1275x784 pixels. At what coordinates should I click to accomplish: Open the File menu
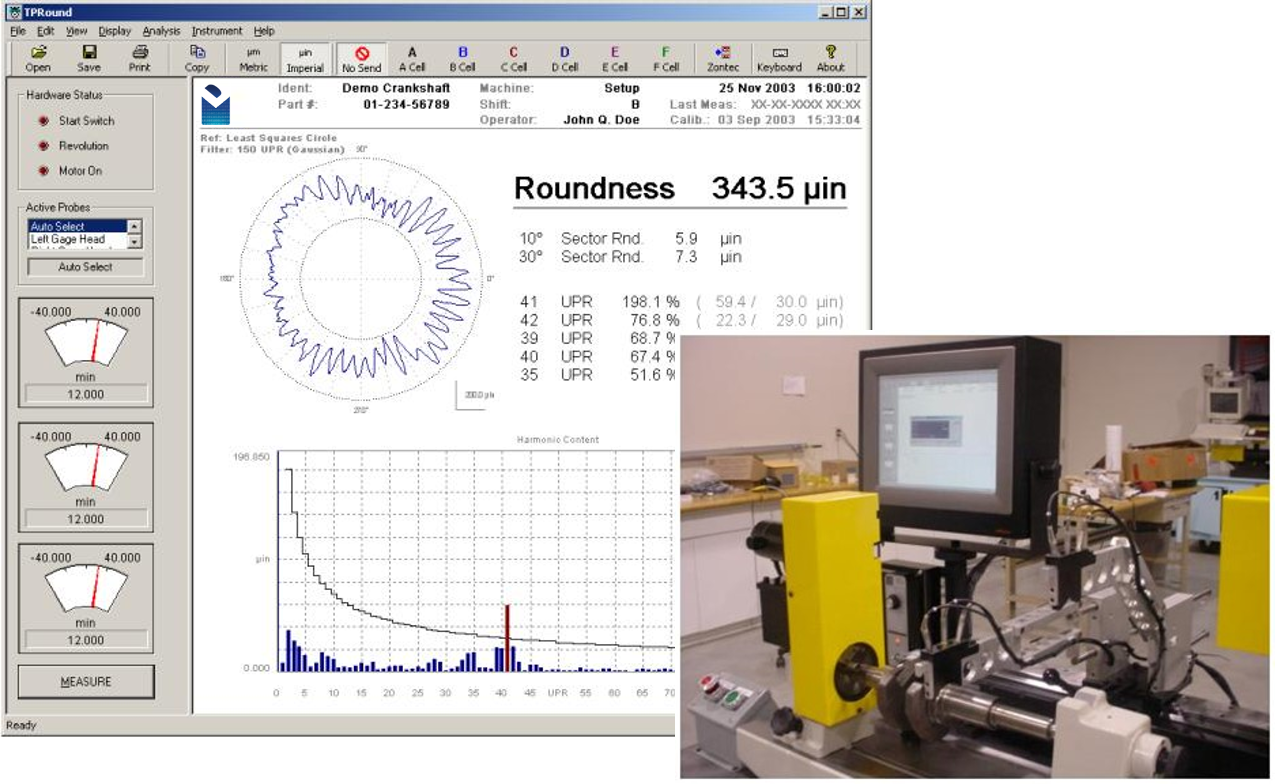point(18,31)
